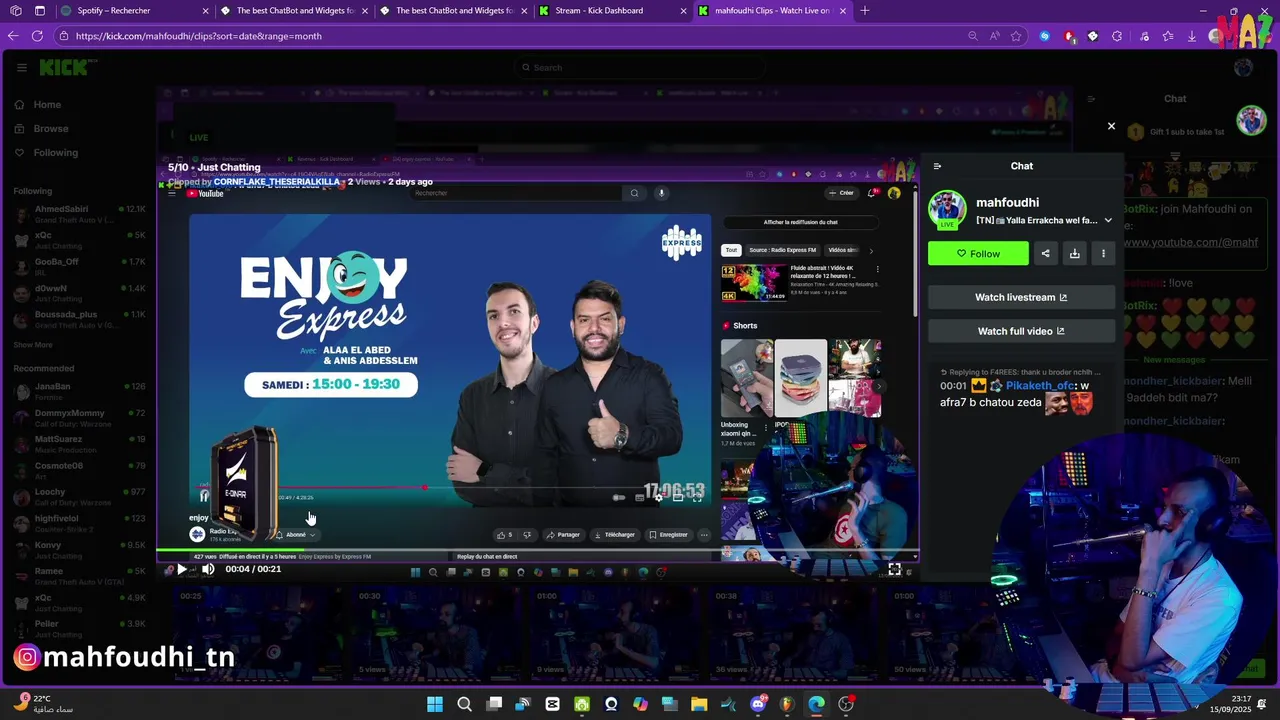Open Boussada_plus's channel in the sidebar
1280x720 pixels.
pos(79,319)
